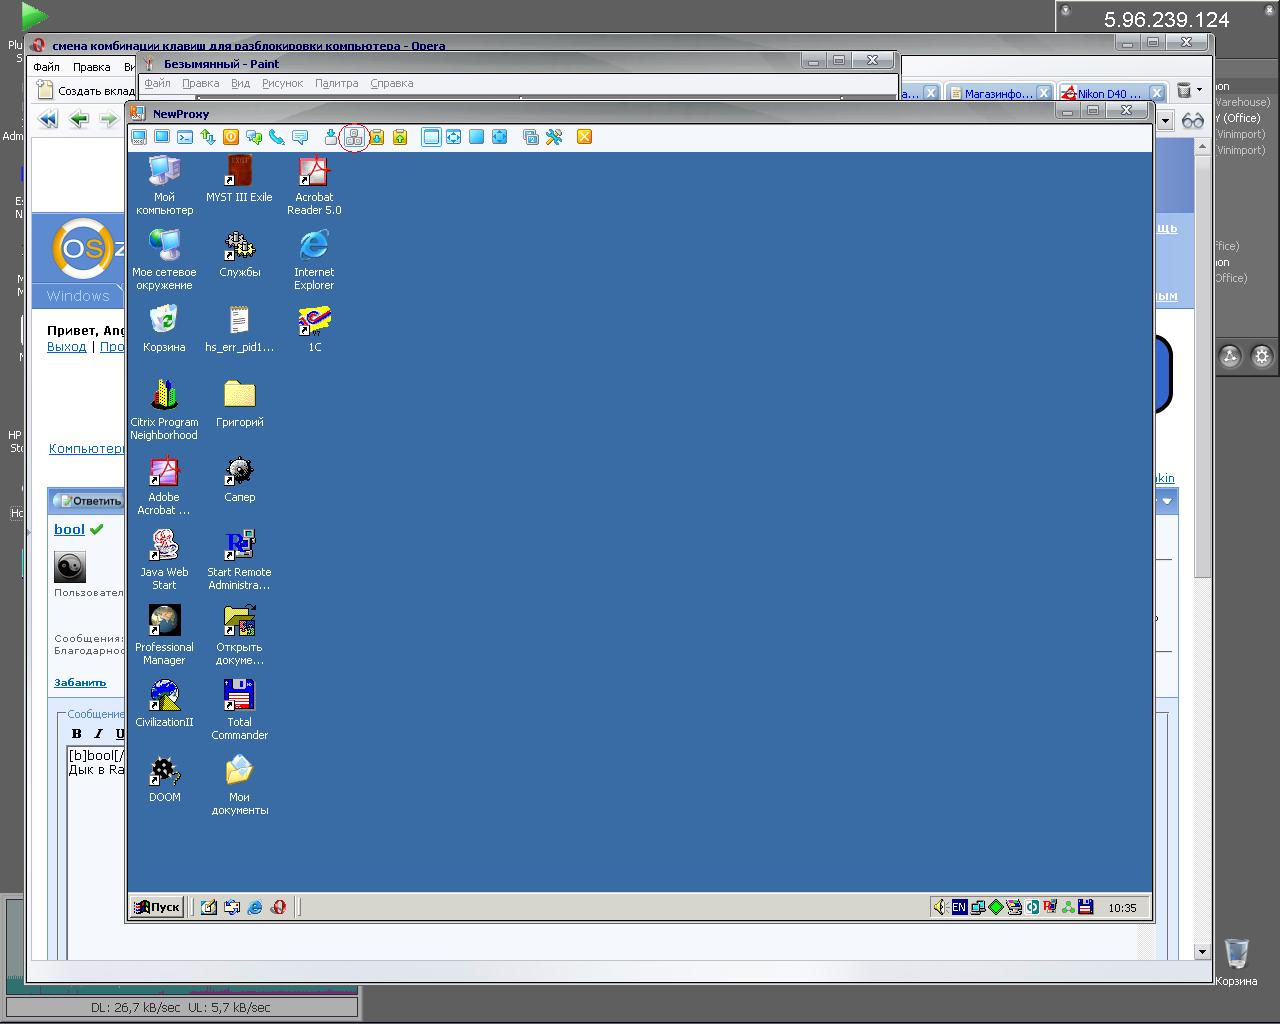Select the Григорий folder on the remote desktop
The width and height of the screenshot is (1280, 1024).
[x=239, y=404]
